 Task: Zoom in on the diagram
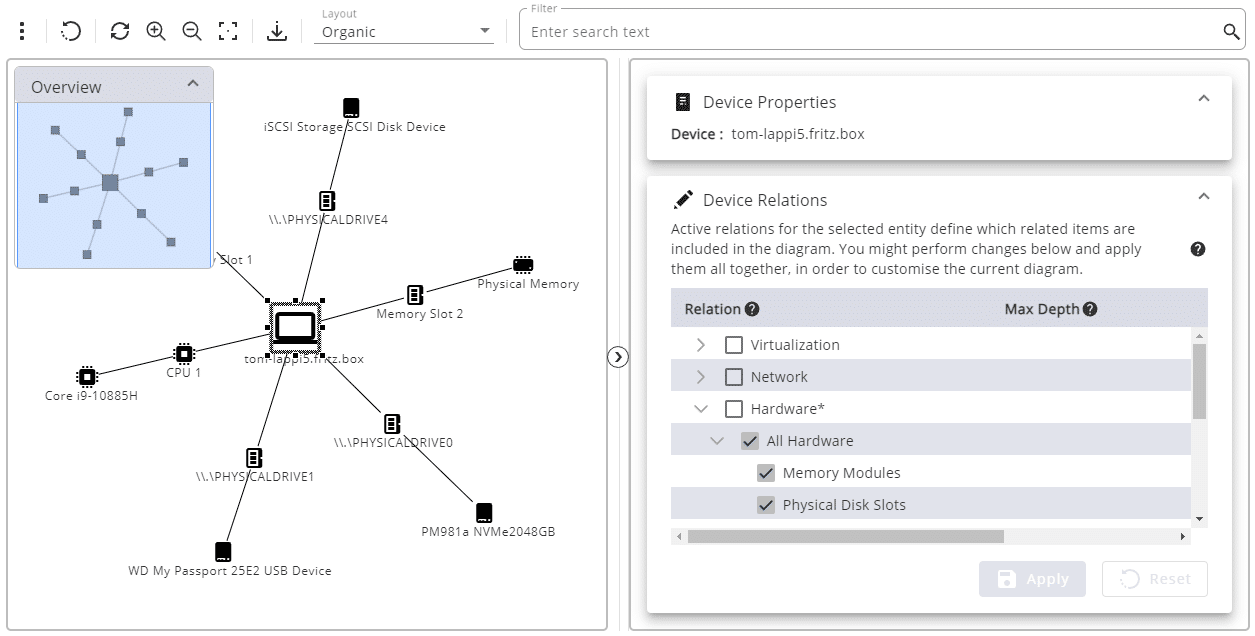pos(156,31)
